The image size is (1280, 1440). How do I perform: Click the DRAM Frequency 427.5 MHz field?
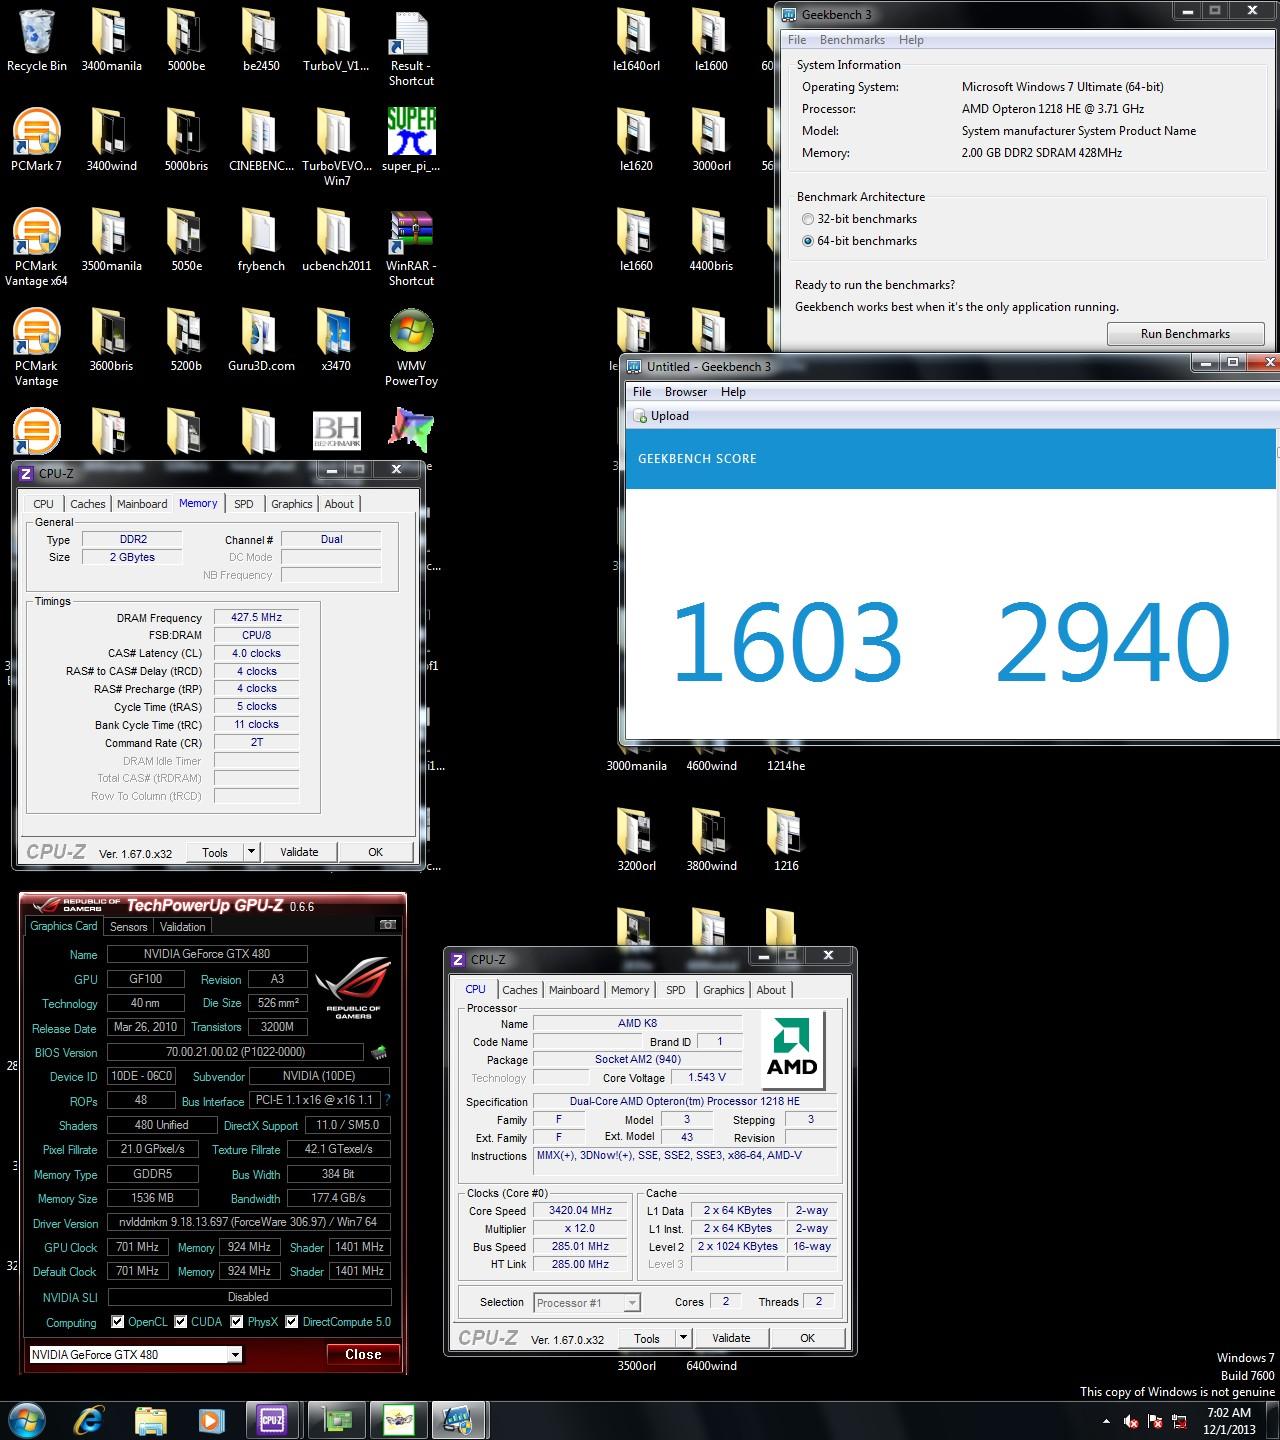point(257,618)
